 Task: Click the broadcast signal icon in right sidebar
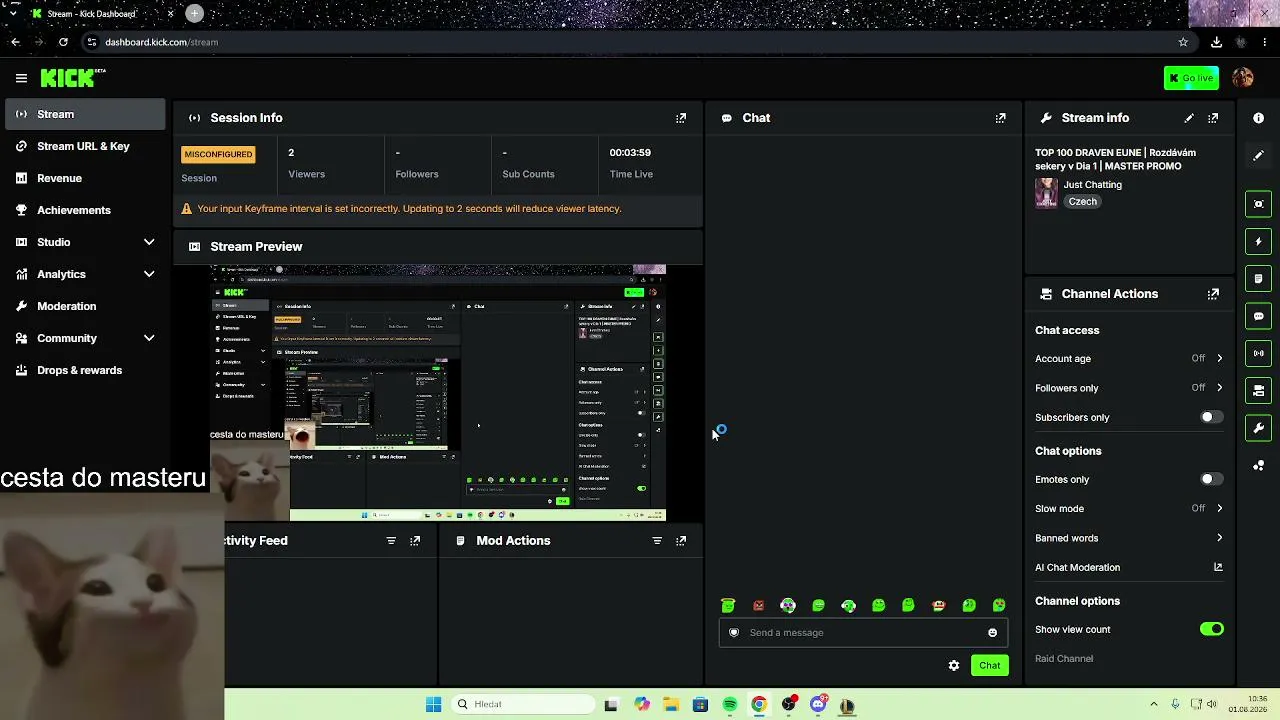[x=1258, y=353]
